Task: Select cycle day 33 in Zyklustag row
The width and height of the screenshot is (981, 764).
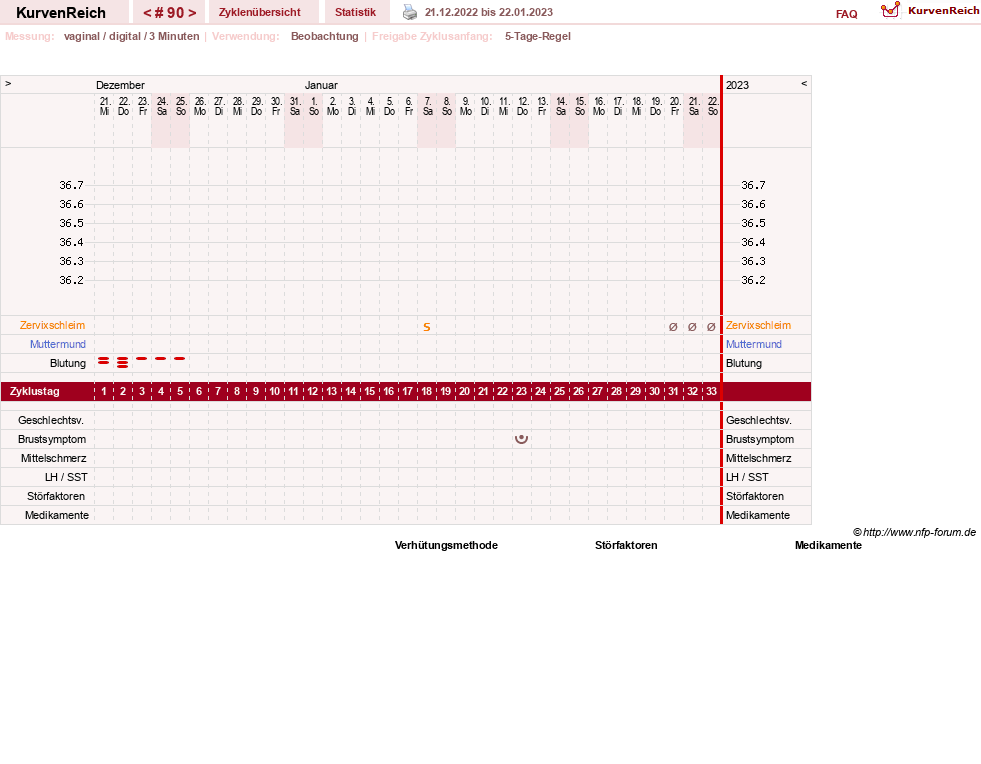Action: [711, 391]
